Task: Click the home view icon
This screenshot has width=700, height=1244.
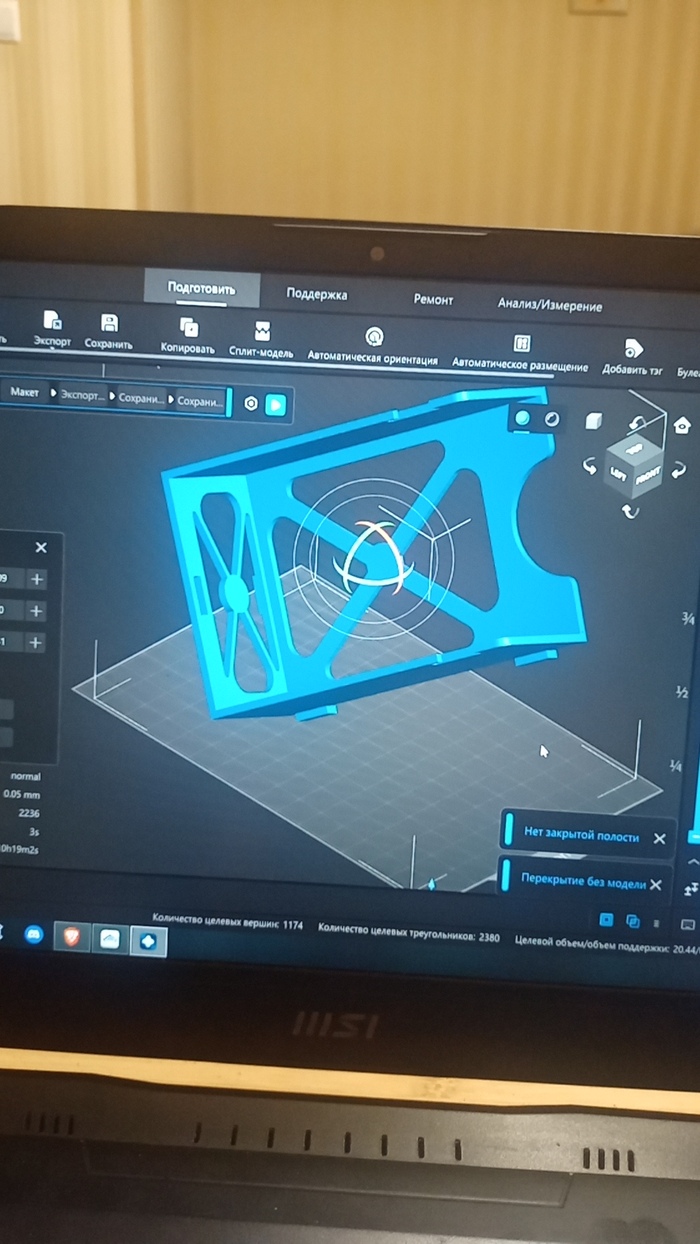Action: [683, 425]
